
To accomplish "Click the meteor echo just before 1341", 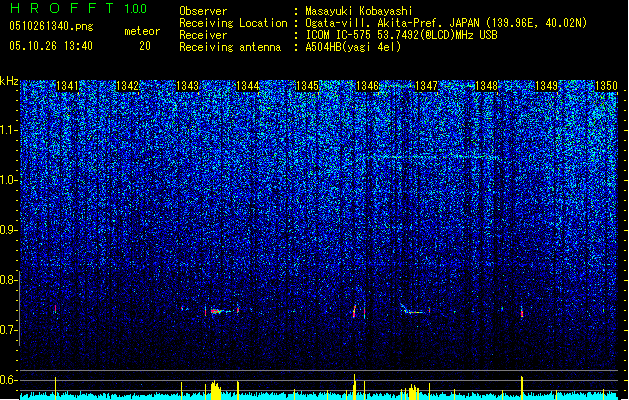I will click(55, 309).
